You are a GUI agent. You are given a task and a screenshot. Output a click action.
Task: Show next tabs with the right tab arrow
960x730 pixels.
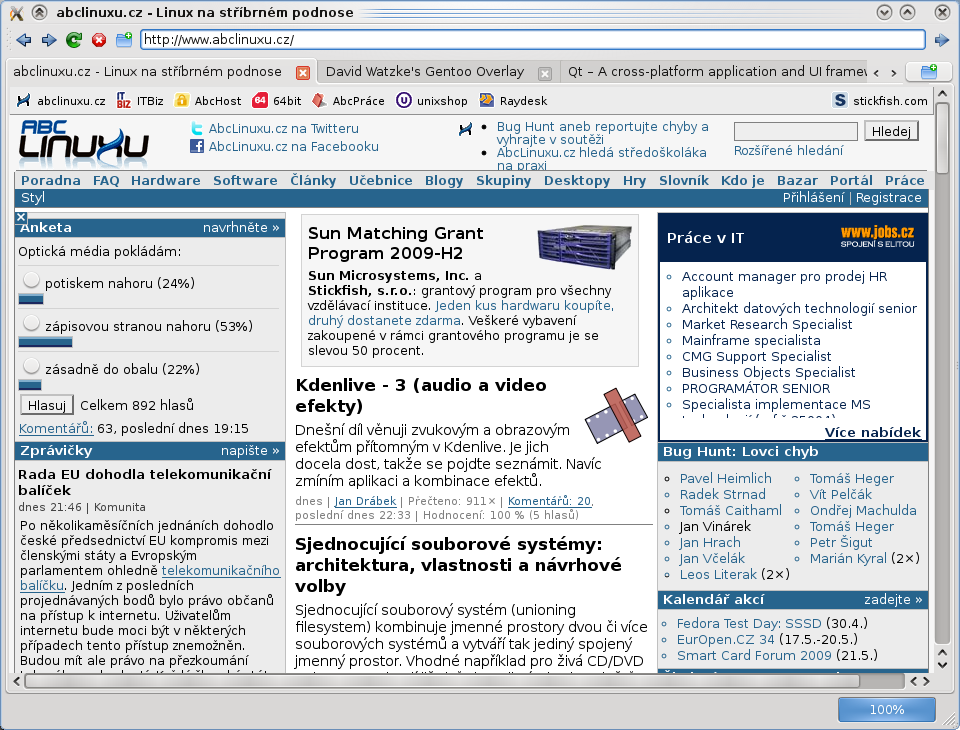click(x=894, y=73)
